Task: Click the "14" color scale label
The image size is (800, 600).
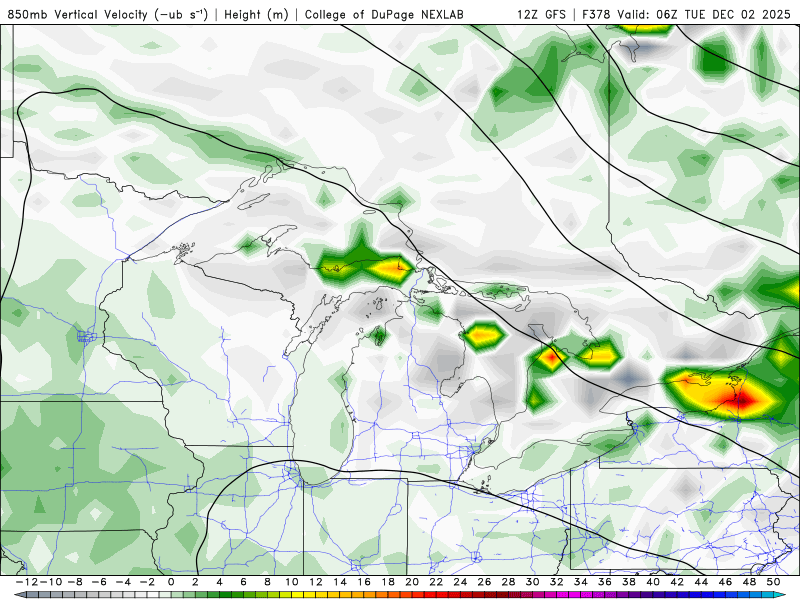Action: pos(340,582)
